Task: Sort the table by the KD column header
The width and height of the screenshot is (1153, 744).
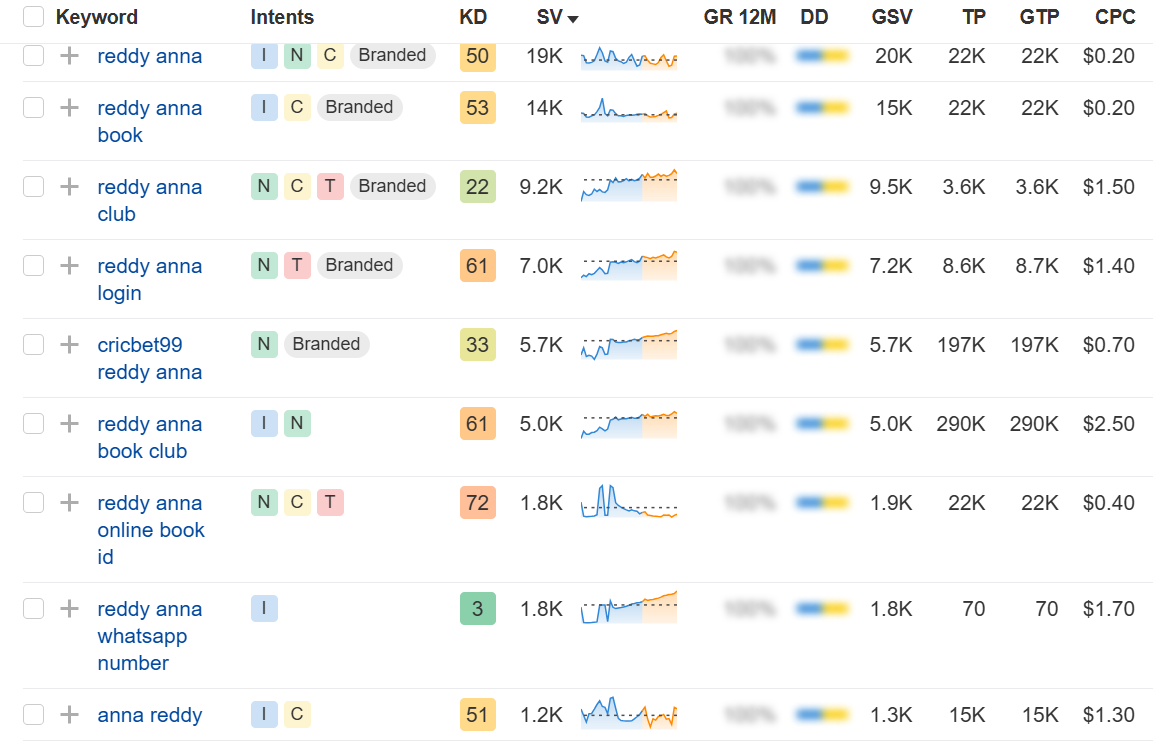Action: [473, 17]
